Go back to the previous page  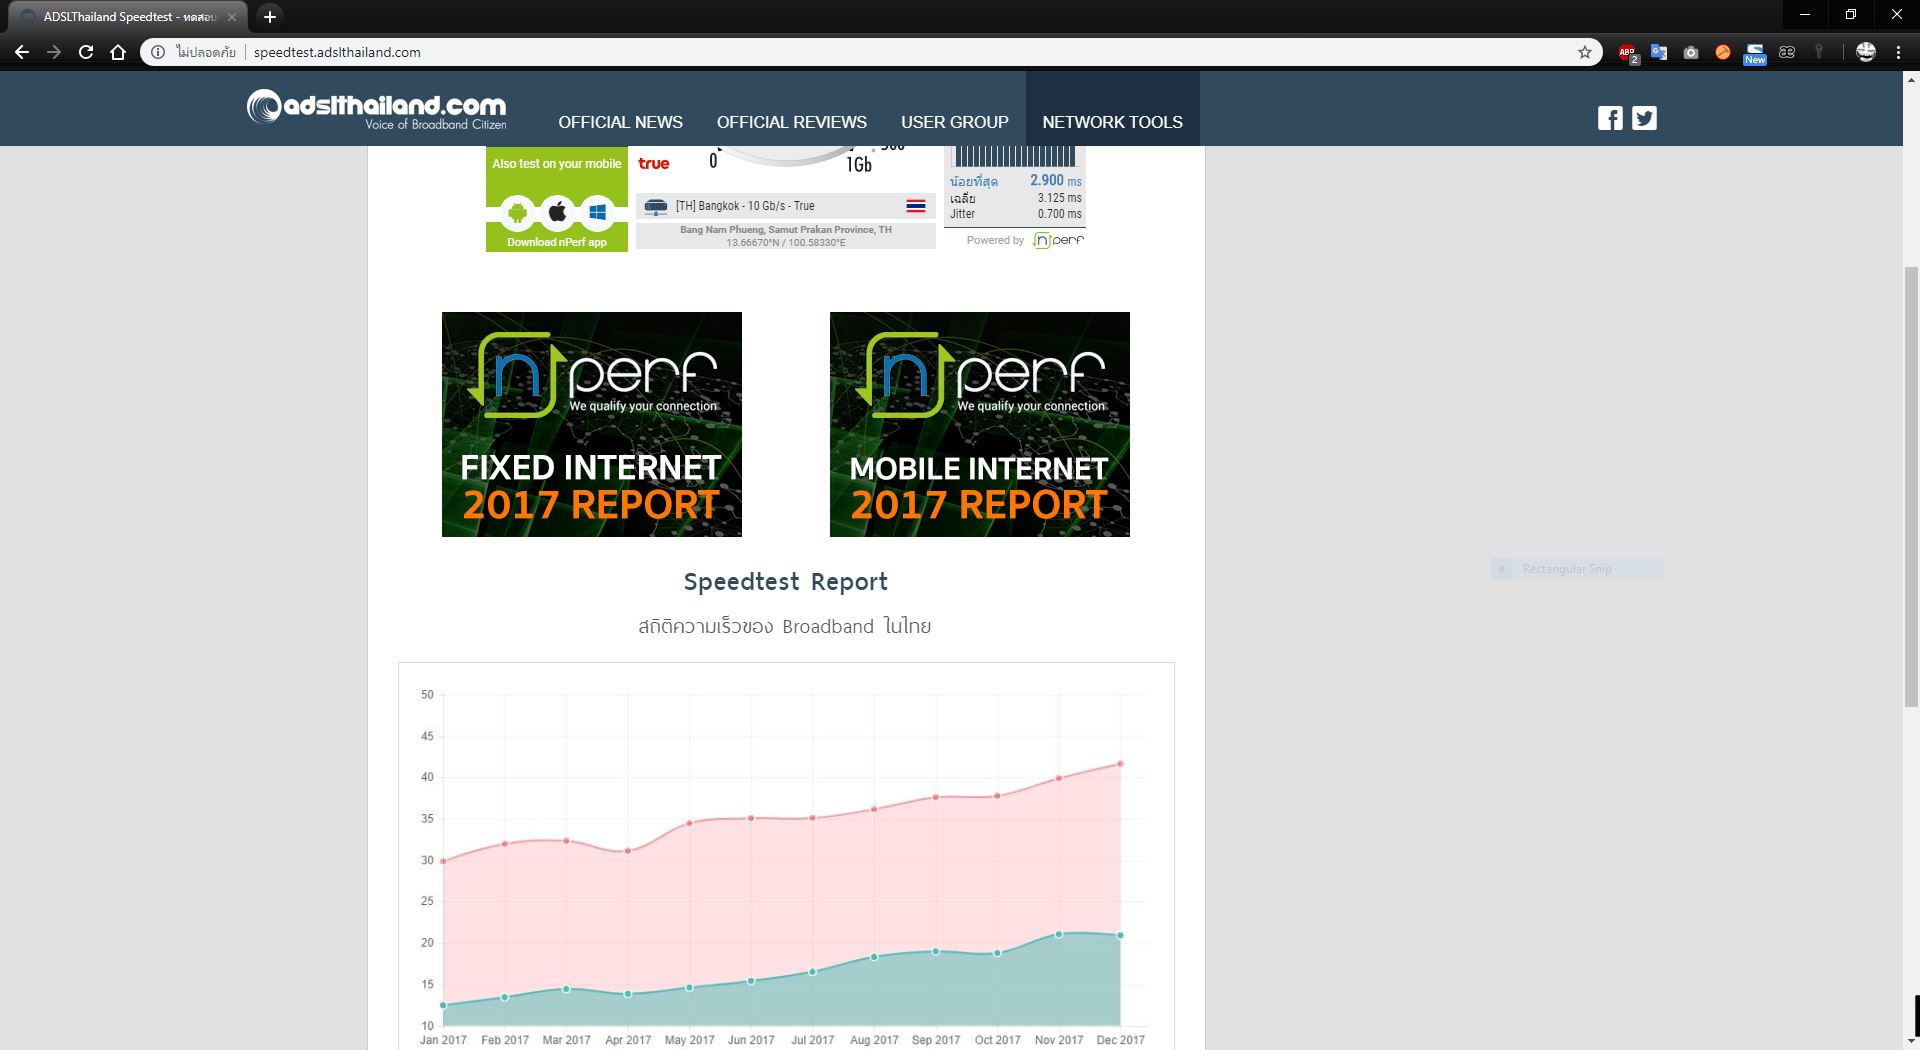[22, 52]
